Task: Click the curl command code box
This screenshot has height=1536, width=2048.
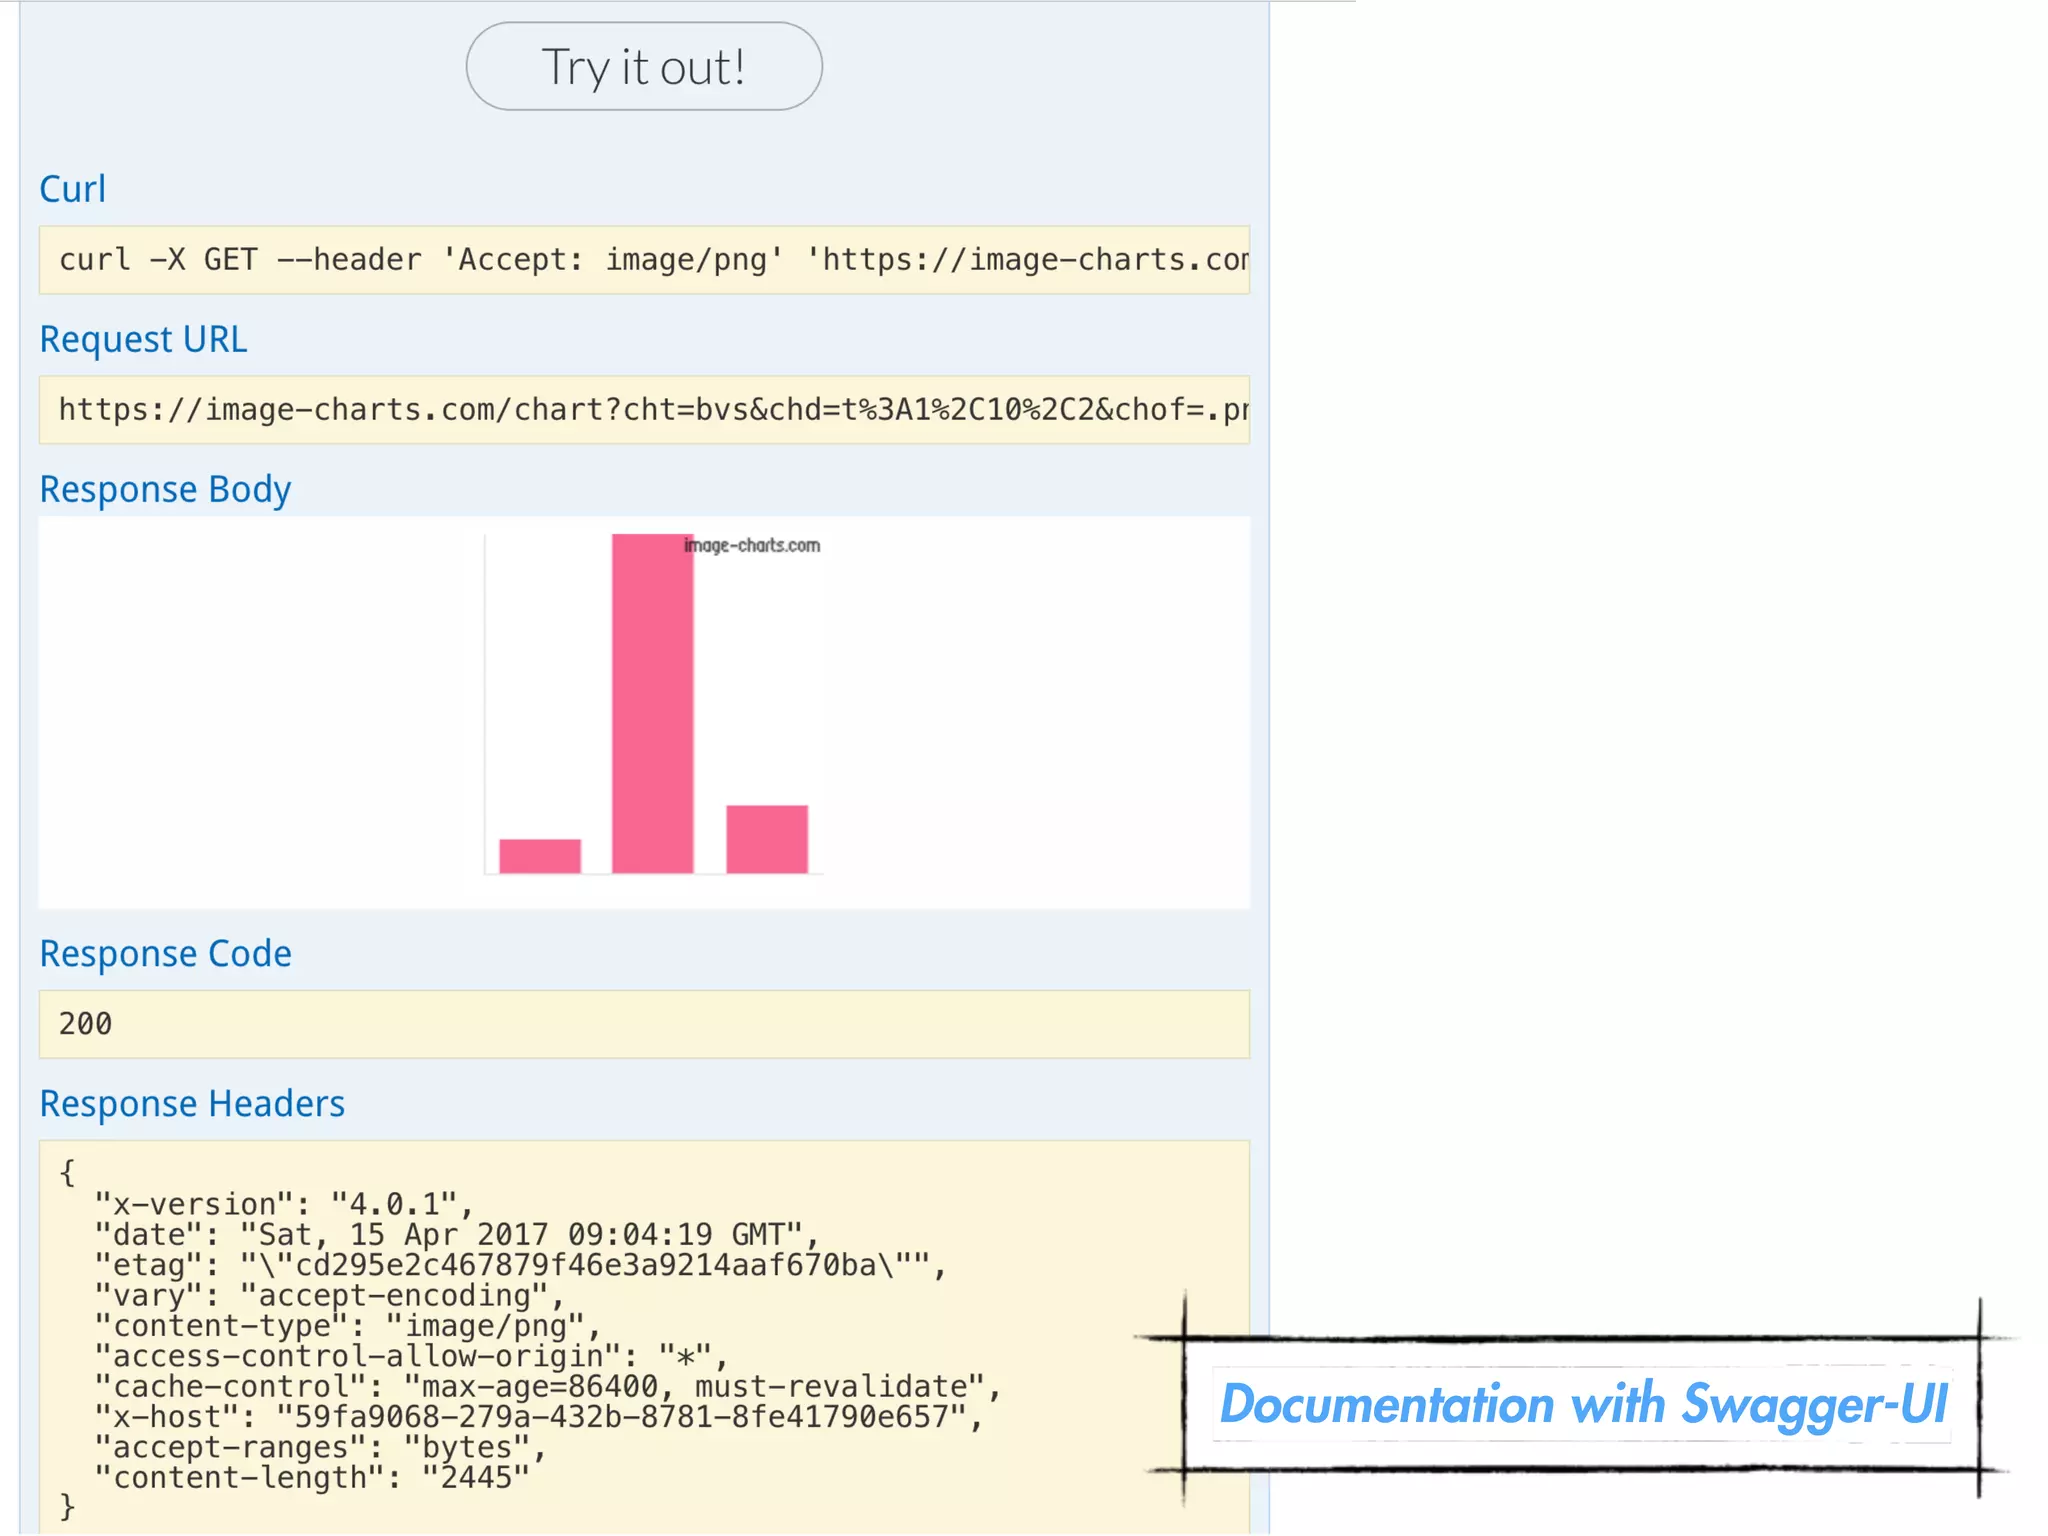Action: [644, 260]
